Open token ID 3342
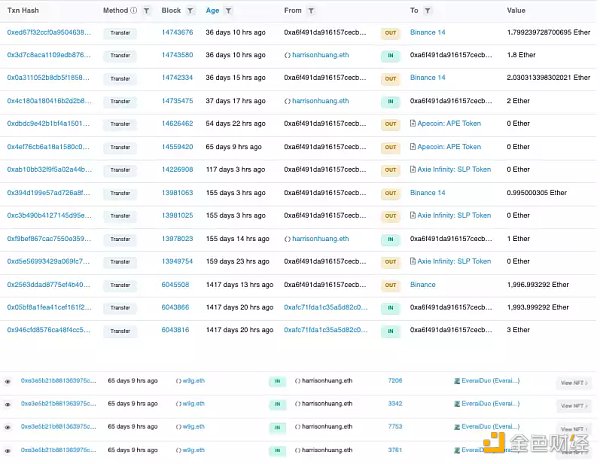 395,404
